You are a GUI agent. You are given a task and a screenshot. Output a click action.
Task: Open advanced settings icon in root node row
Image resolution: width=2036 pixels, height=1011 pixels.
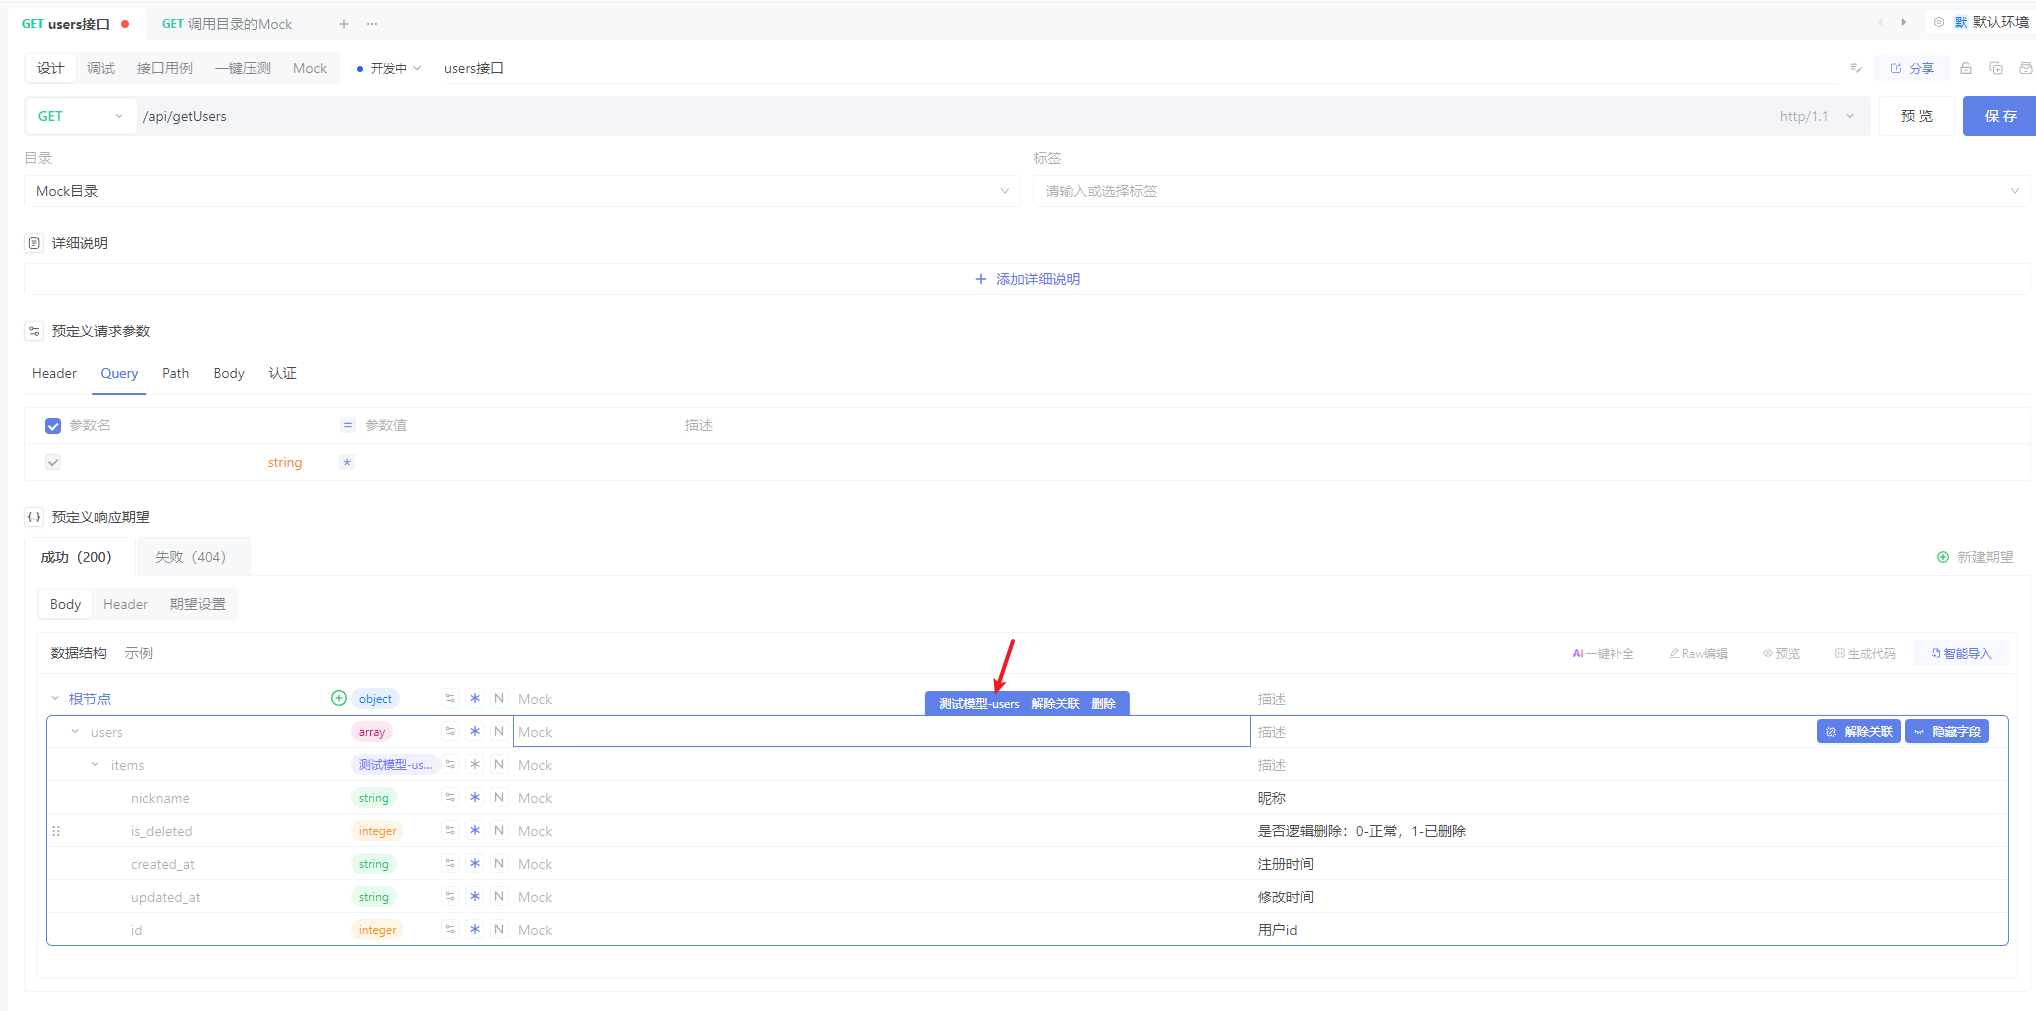tap(450, 698)
